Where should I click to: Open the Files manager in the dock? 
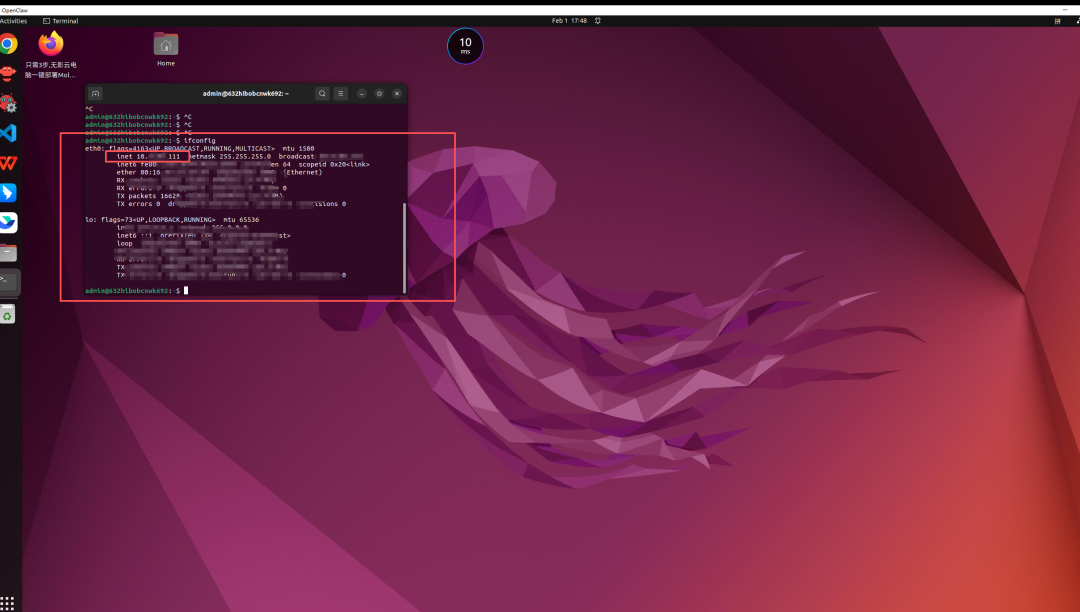pyautogui.click(x=8, y=252)
